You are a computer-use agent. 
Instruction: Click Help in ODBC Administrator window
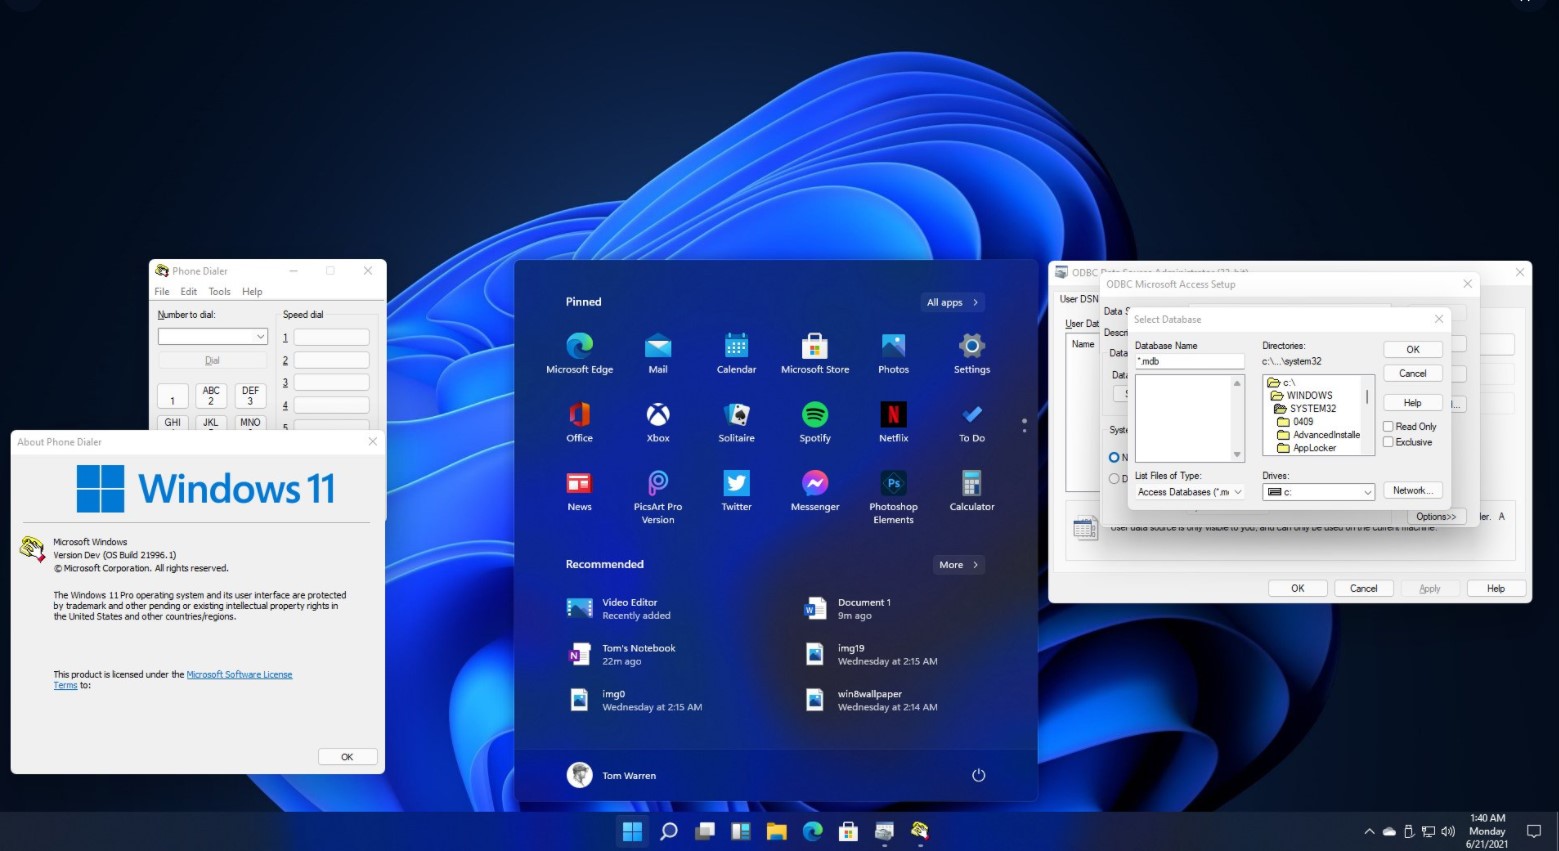tap(1496, 588)
